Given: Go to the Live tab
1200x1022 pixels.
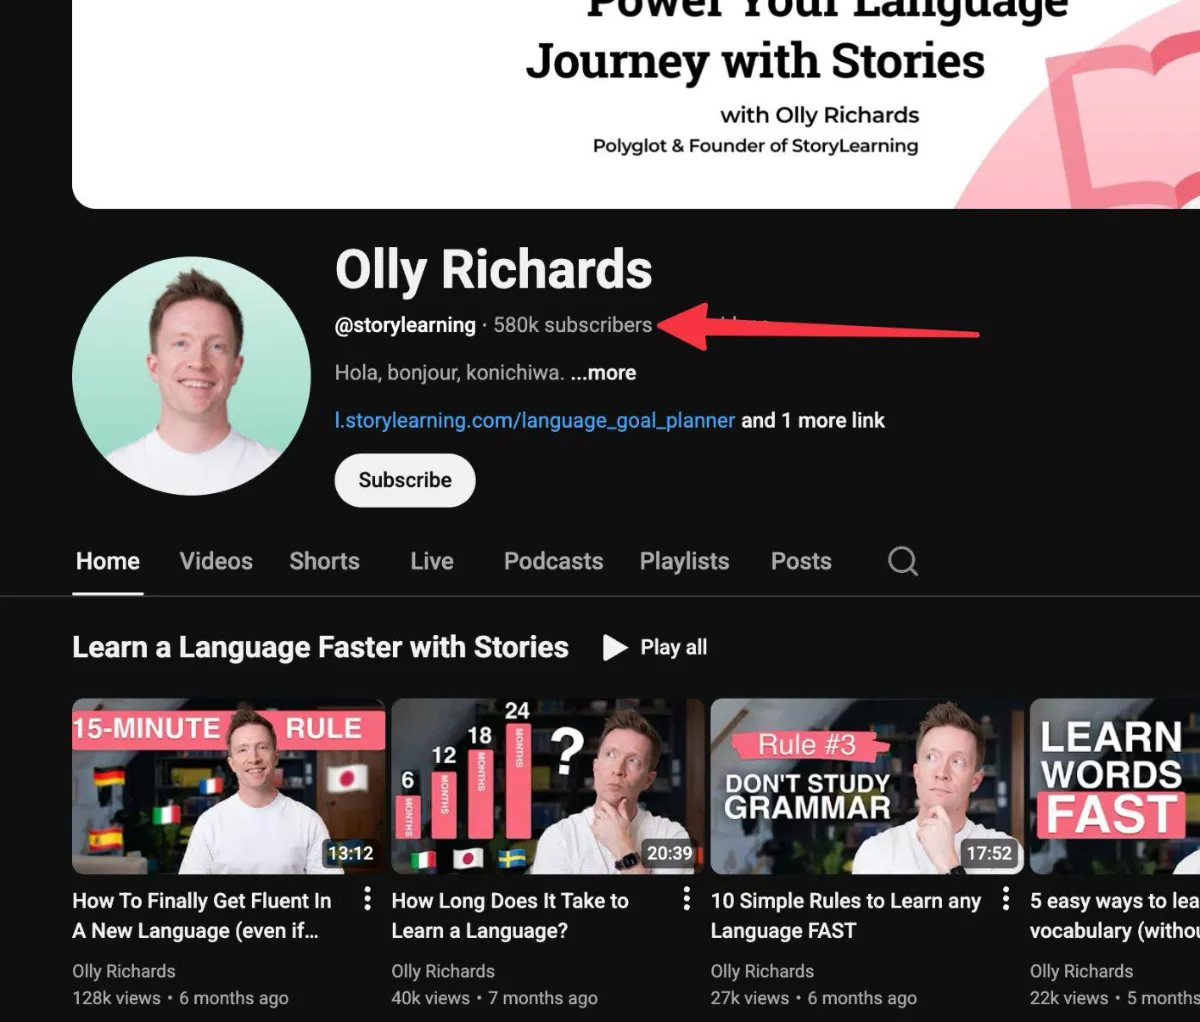Looking at the screenshot, I should [x=432, y=561].
